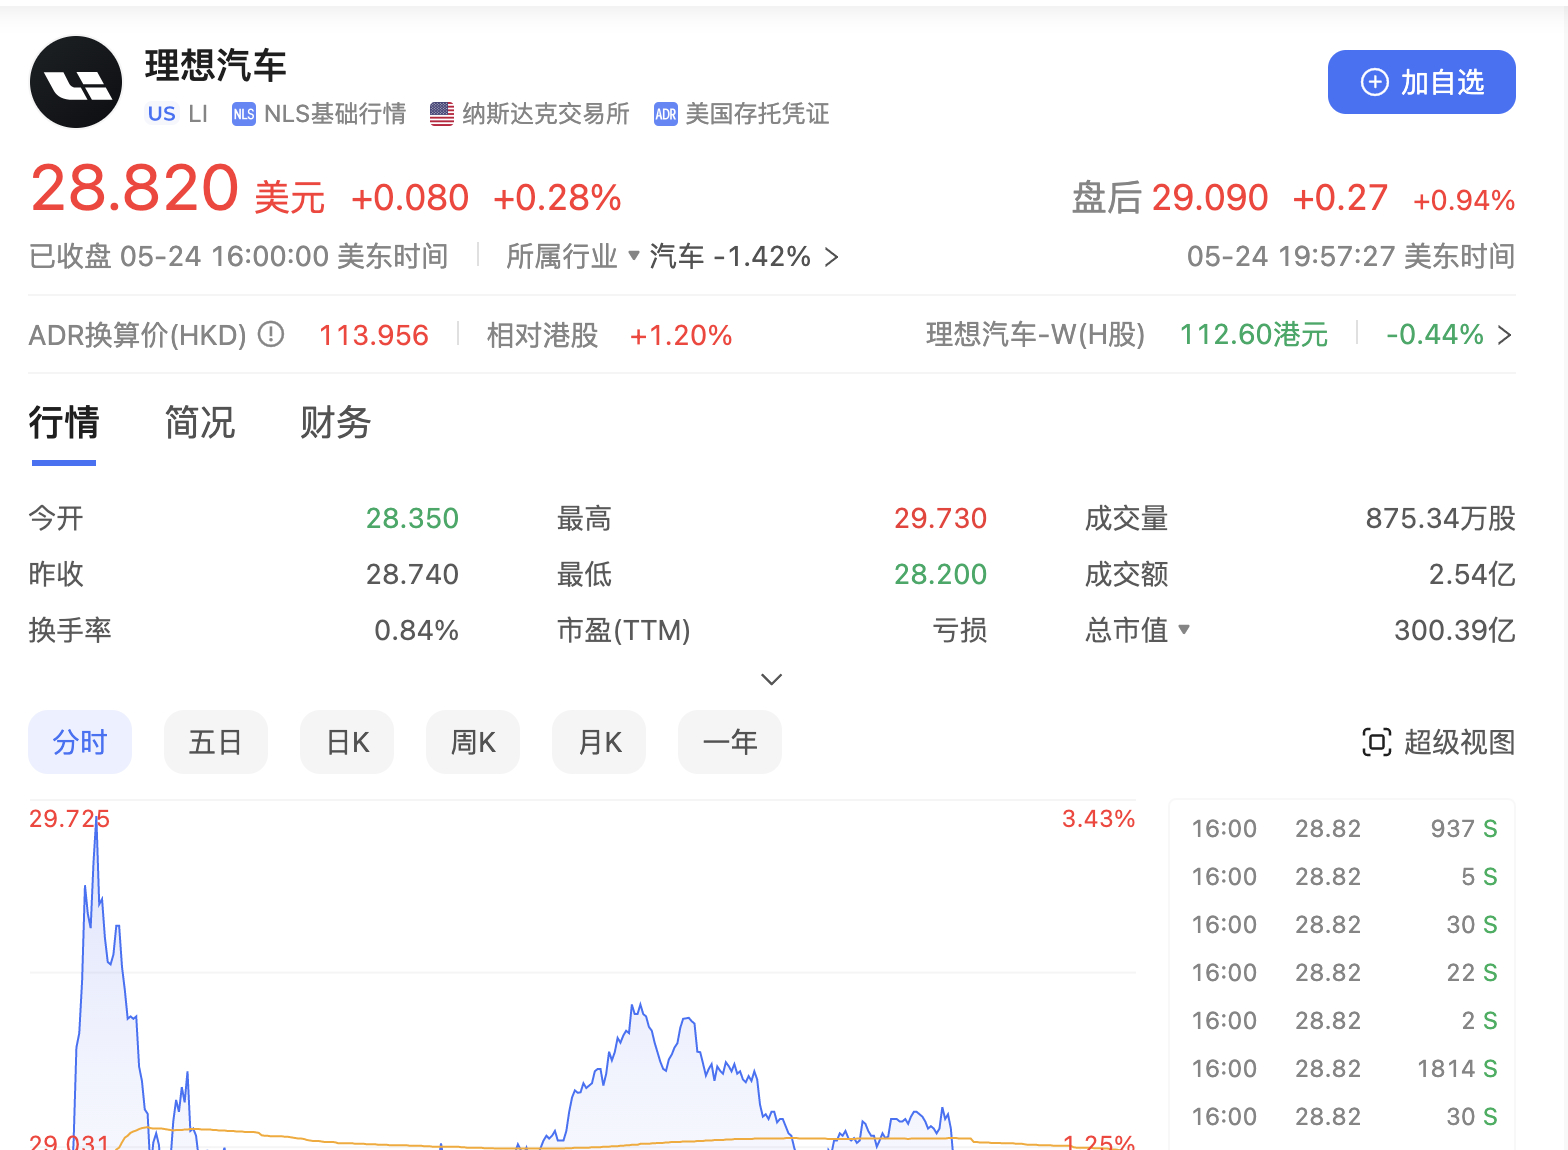Click the trade row with volume 937
1568x1150 pixels.
pos(1343,828)
